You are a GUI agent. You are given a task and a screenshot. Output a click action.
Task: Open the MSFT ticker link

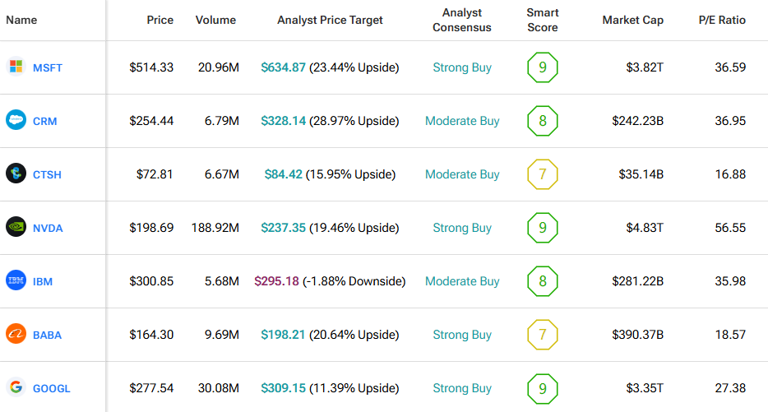47,68
